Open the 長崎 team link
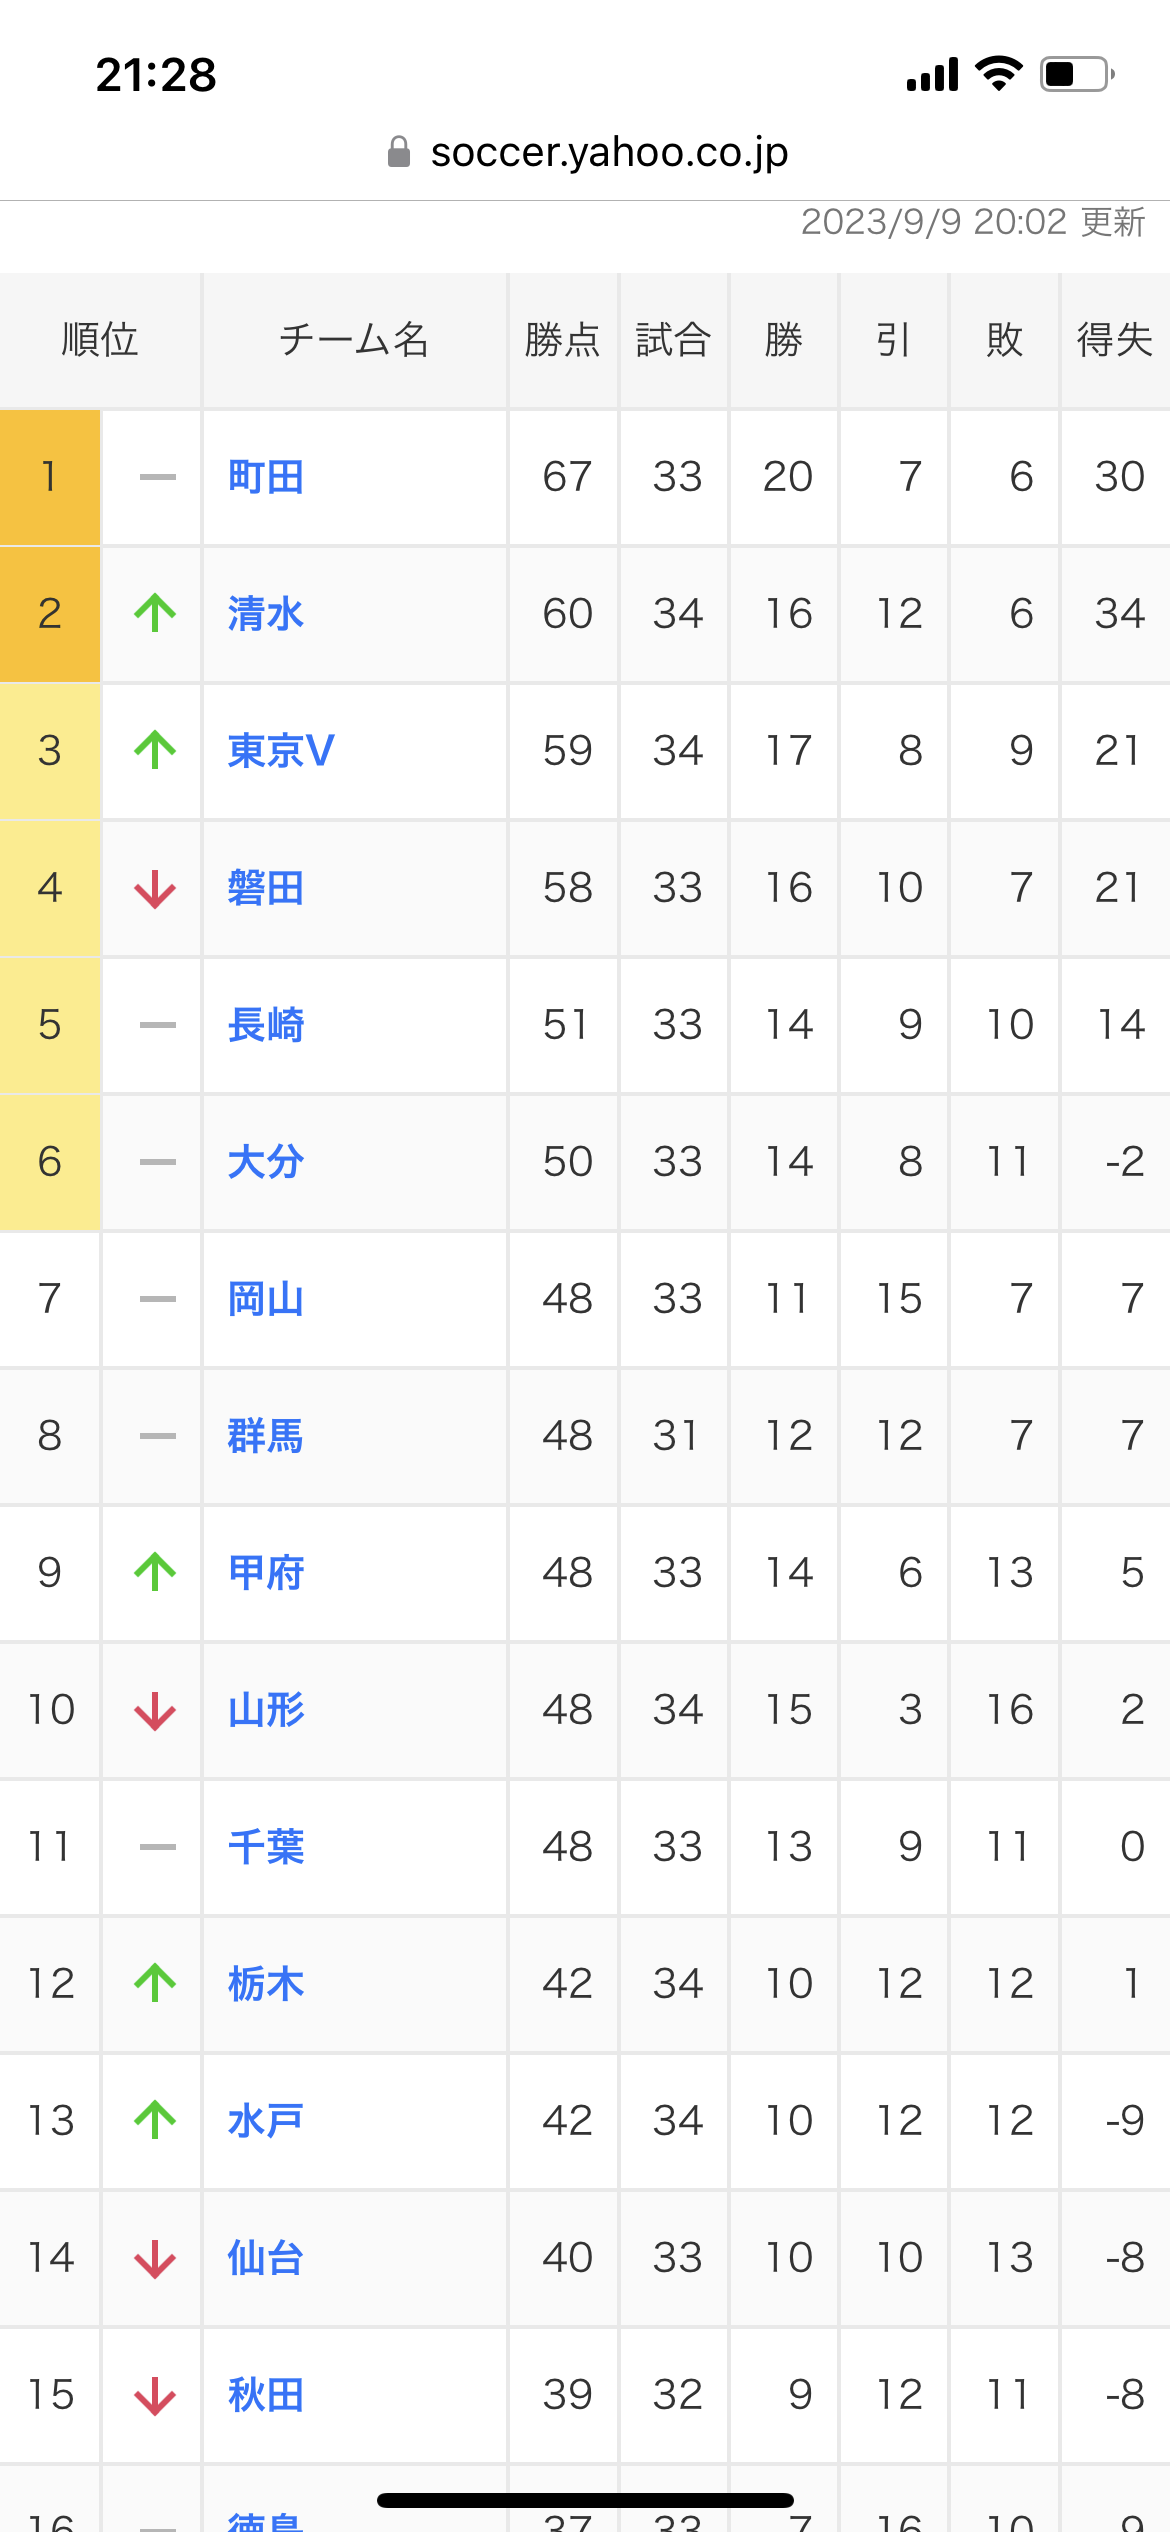This screenshot has width=1170, height=2532. 266,1025
